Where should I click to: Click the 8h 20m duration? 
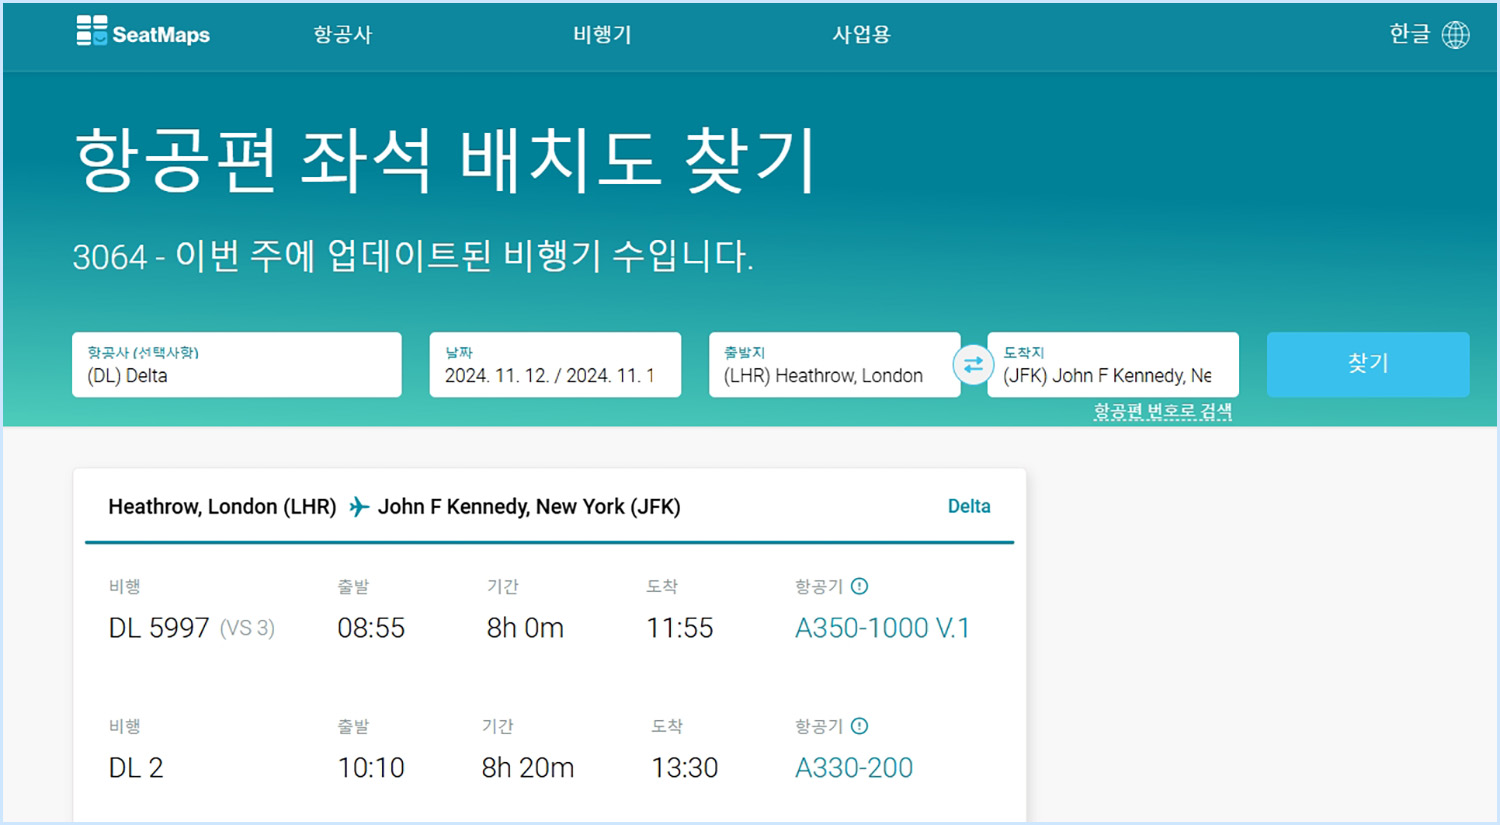pos(528,768)
